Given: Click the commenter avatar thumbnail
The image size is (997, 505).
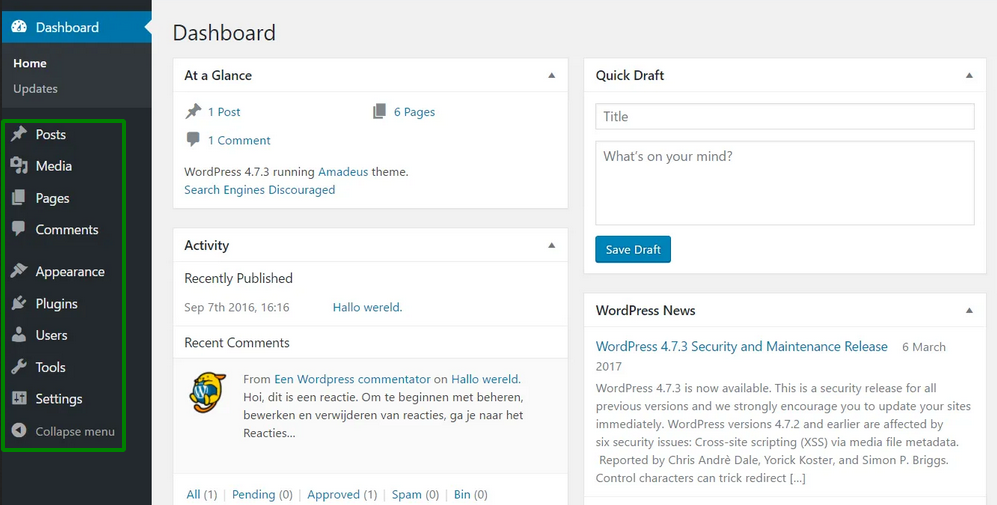Looking at the screenshot, I should (208, 391).
